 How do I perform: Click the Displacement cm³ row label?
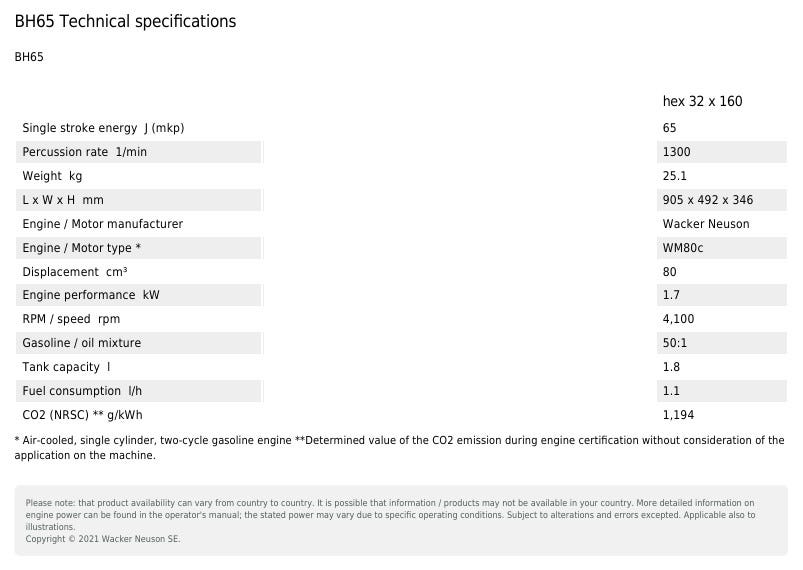point(74,272)
